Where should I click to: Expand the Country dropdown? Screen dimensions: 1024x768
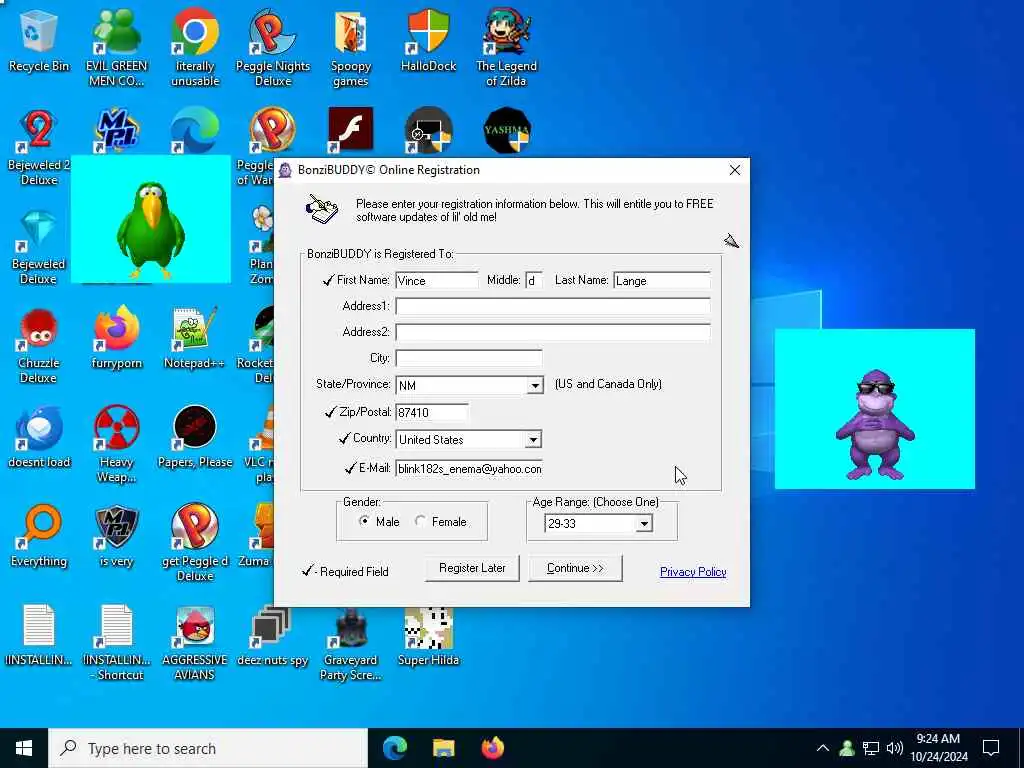(533, 440)
